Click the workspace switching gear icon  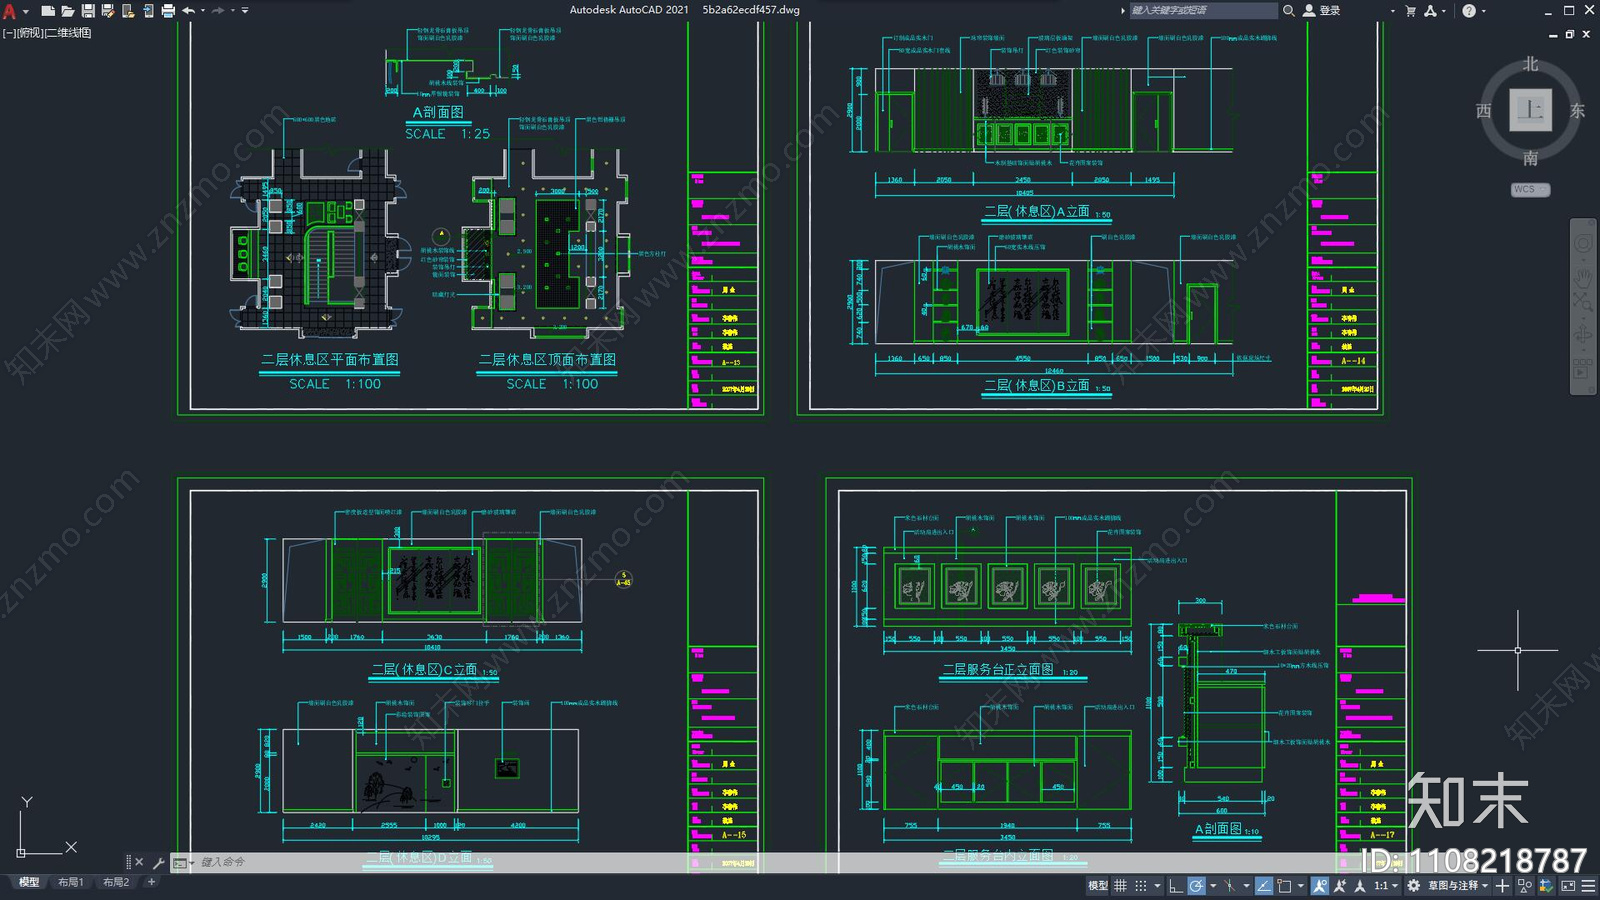(1413, 886)
